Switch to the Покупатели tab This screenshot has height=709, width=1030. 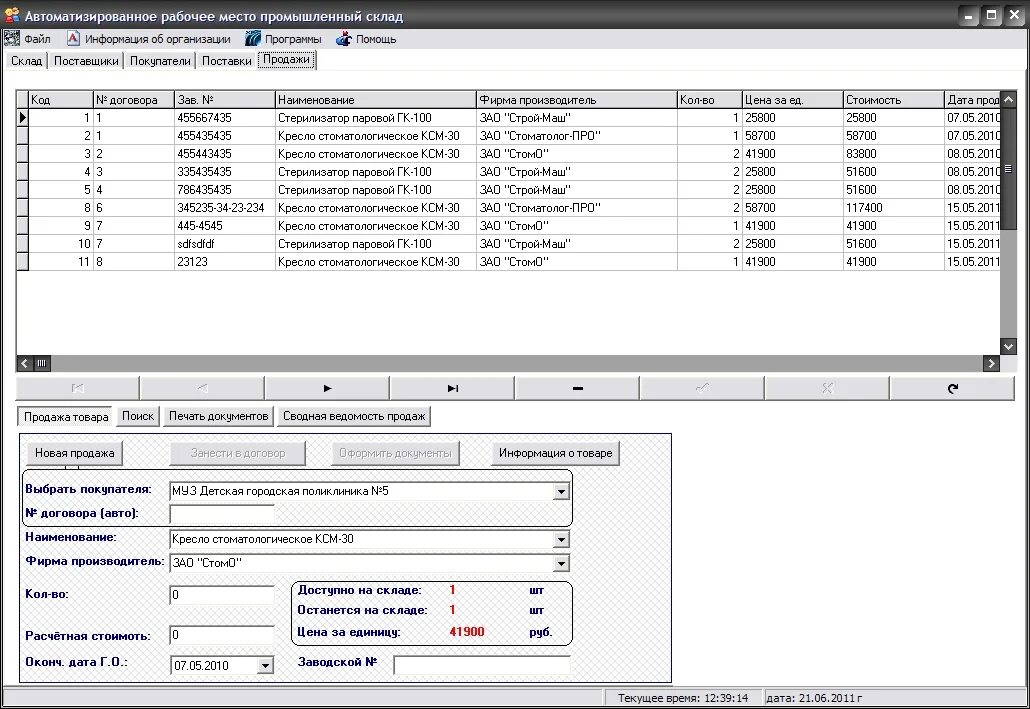[160, 61]
